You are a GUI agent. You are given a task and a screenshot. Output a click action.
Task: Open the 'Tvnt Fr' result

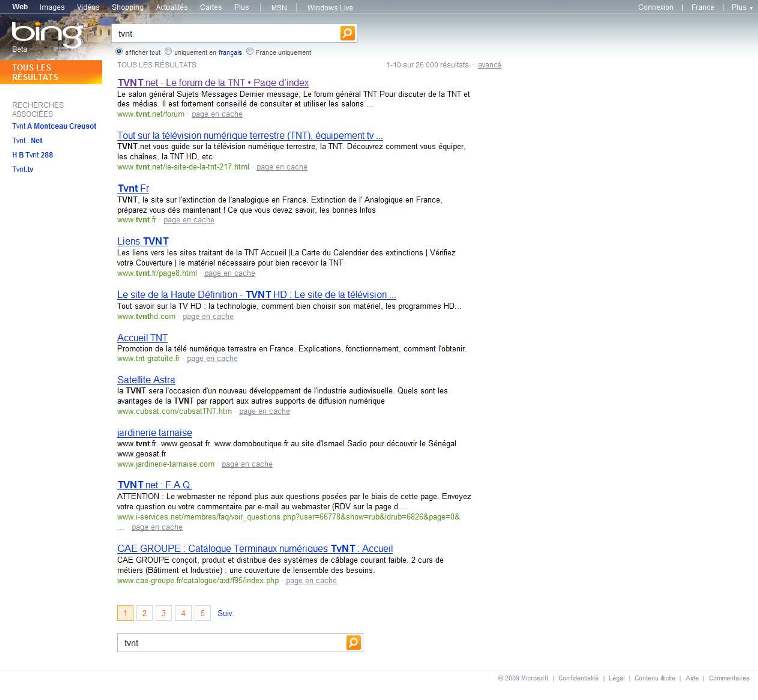pyautogui.click(x=133, y=188)
